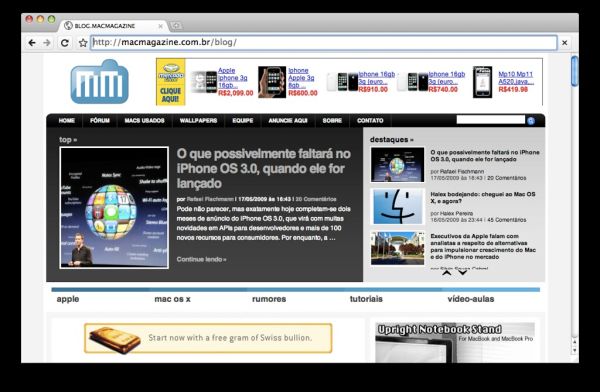Click the top » section label

pos(68,140)
